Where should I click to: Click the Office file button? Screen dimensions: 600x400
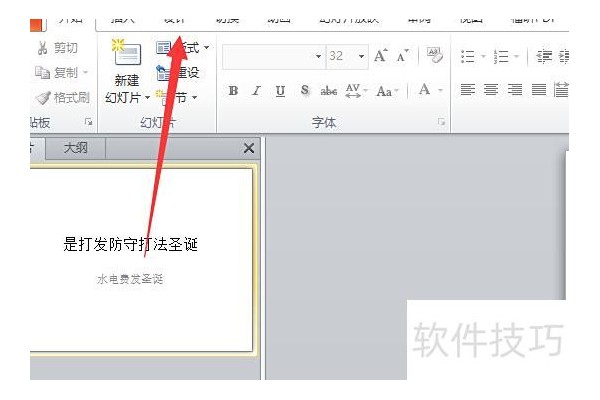coord(38,24)
